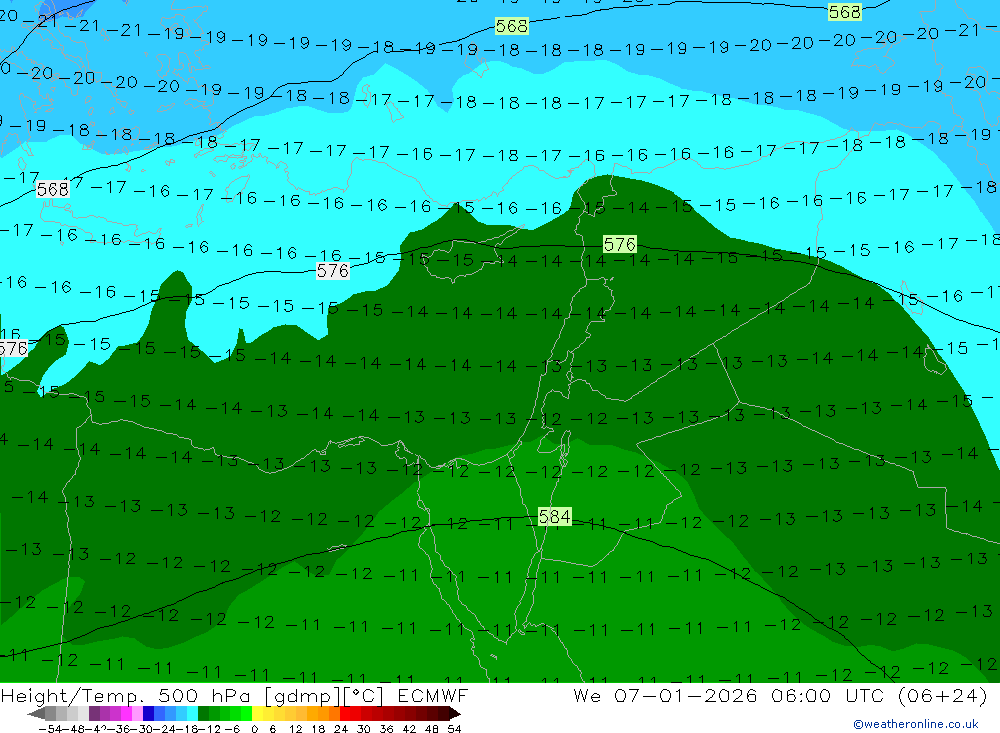
Task: Click the 568 label next to -17 -16
Action: click(52, 189)
